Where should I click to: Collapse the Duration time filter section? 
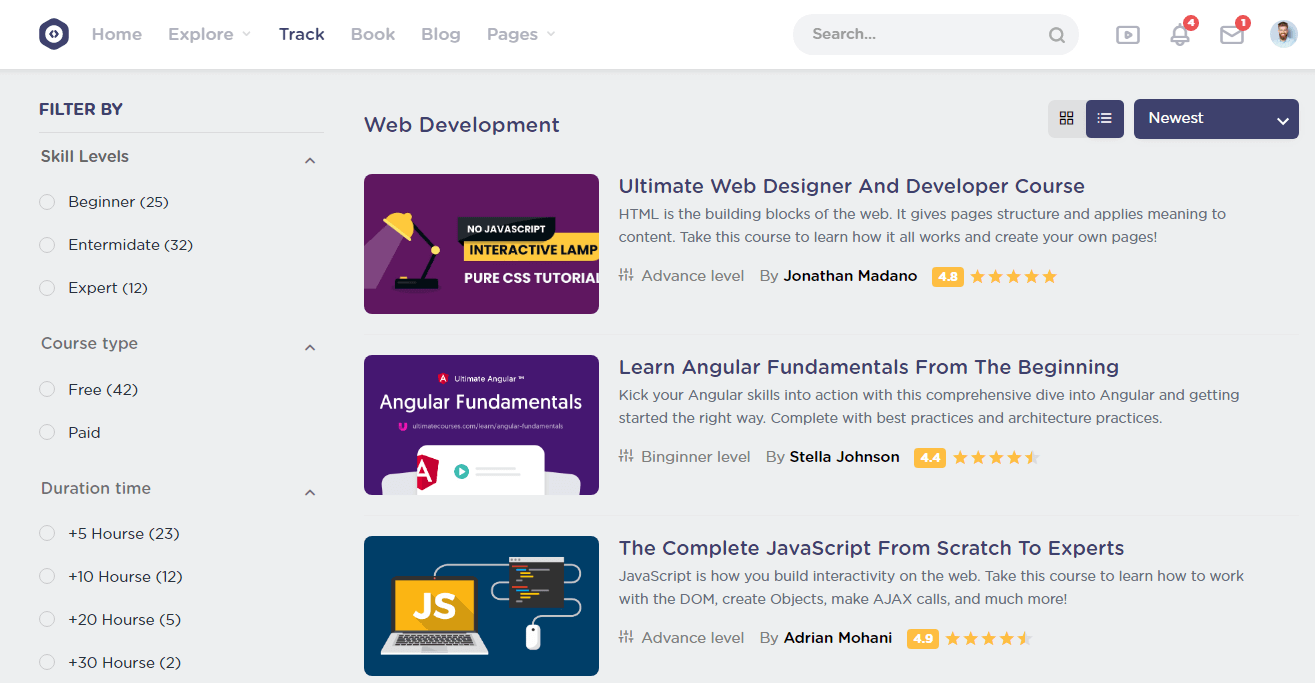click(x=310, y=492)
